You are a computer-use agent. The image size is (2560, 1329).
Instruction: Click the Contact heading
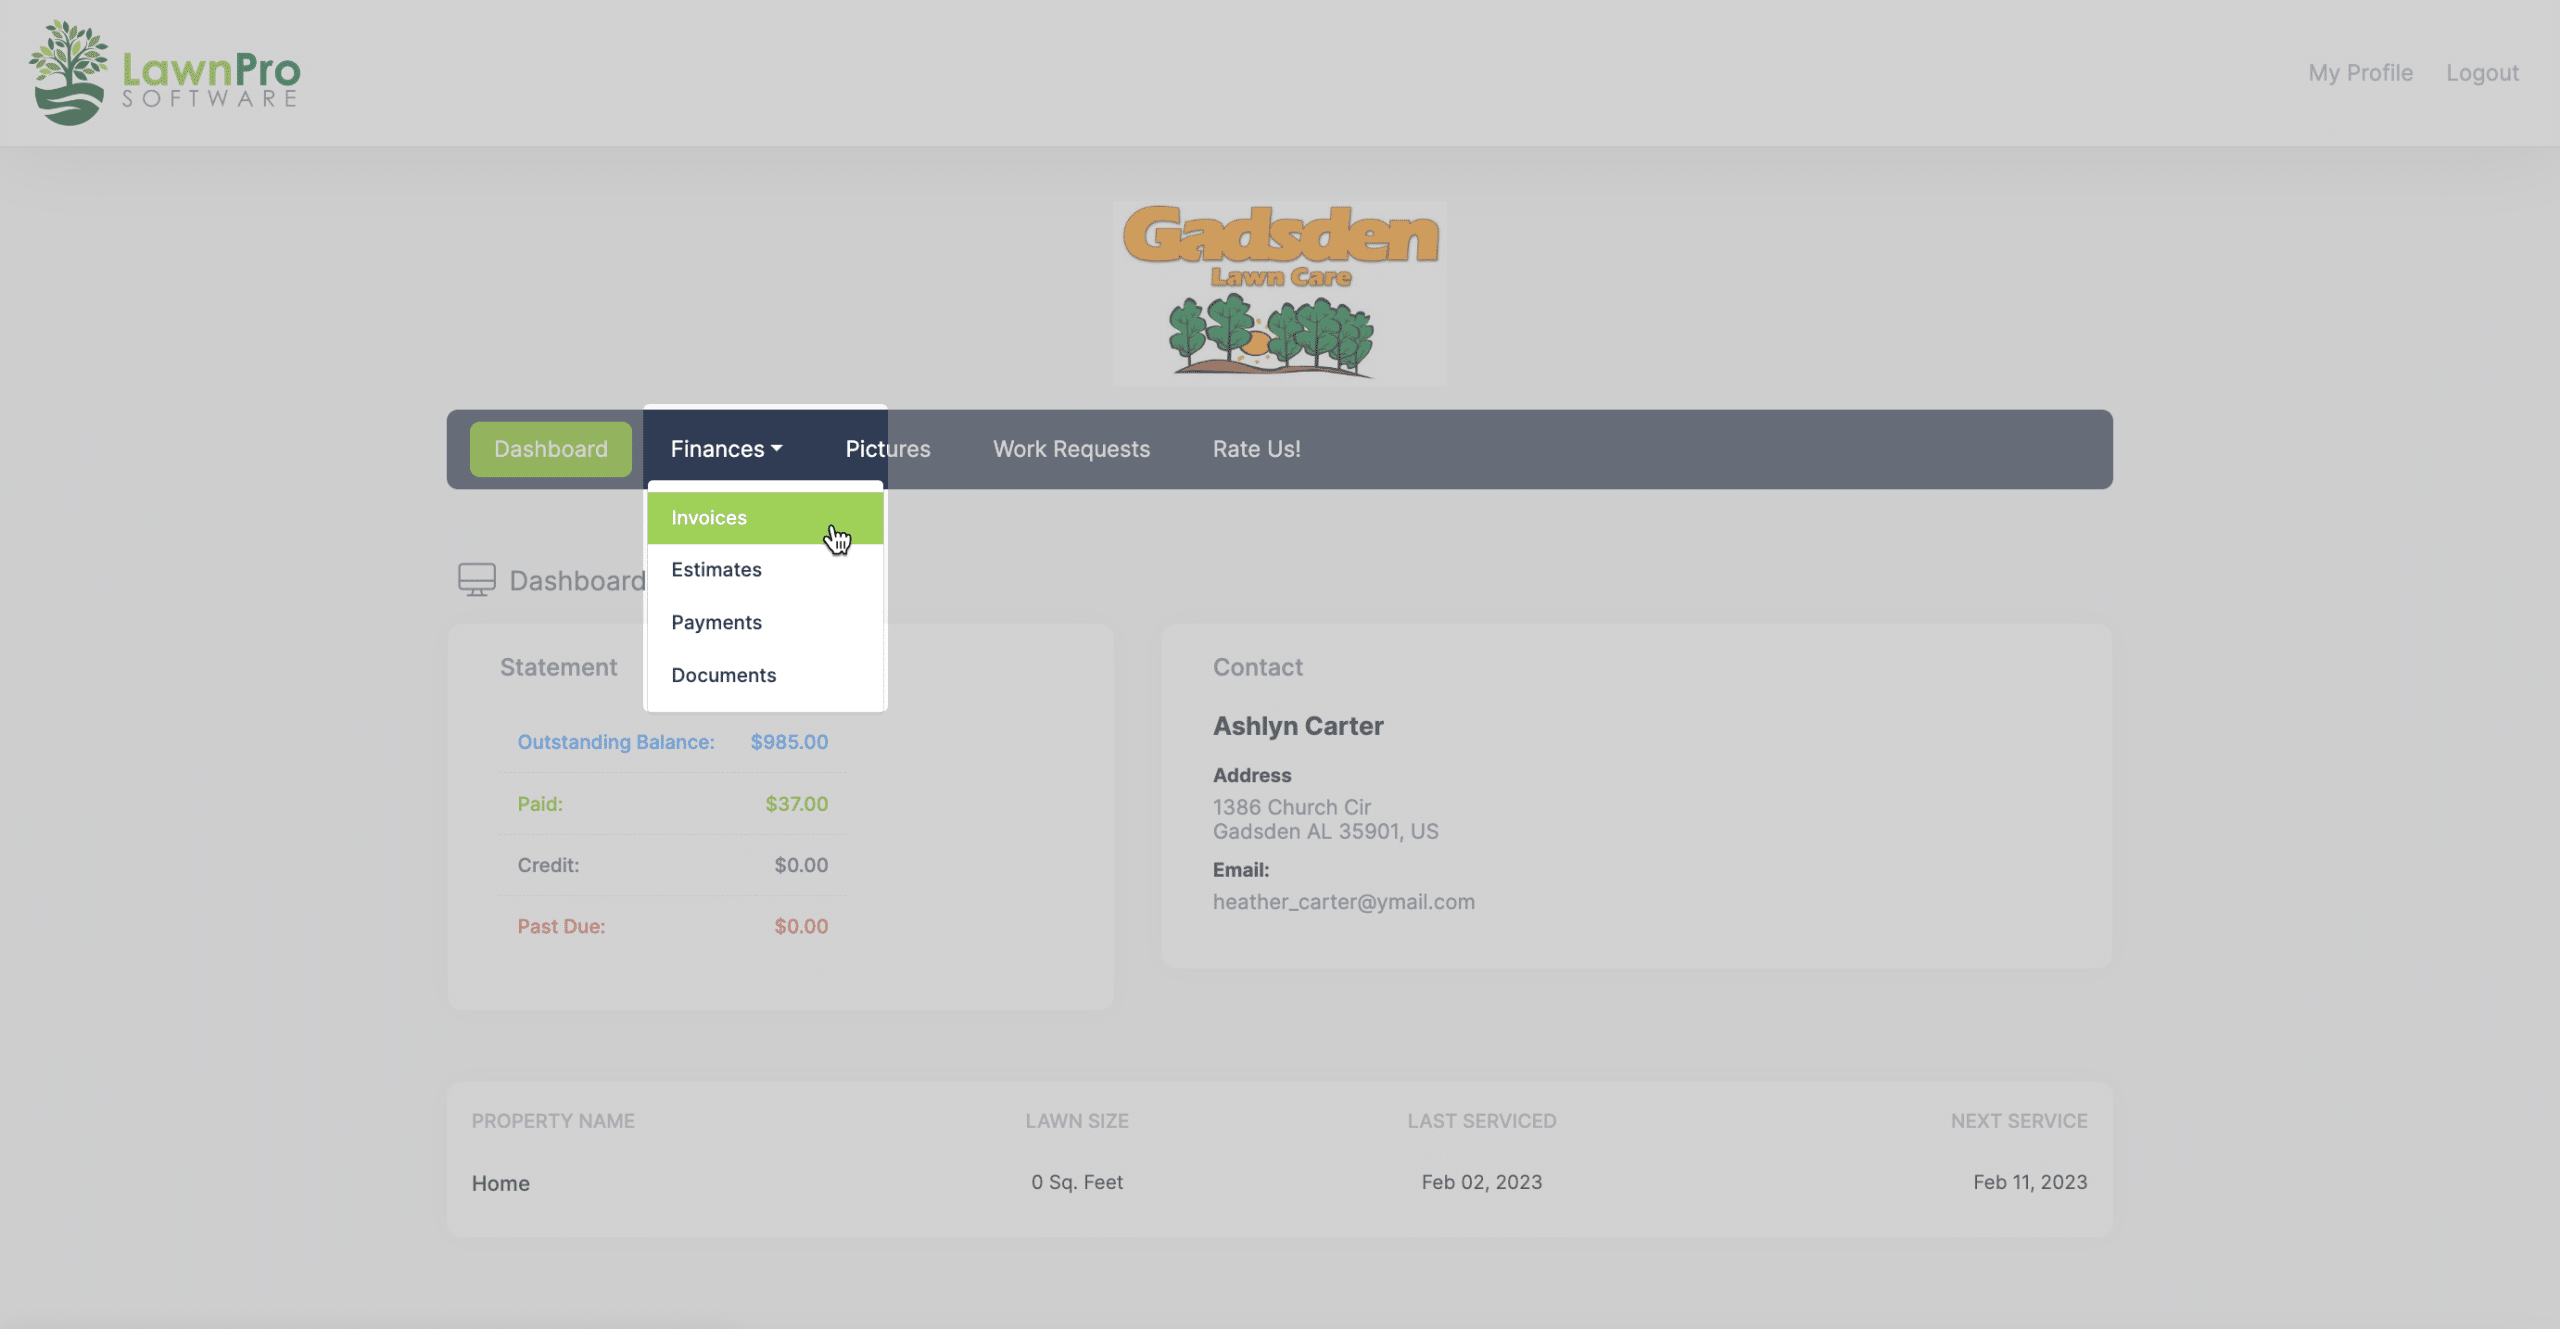[1258, 667]
